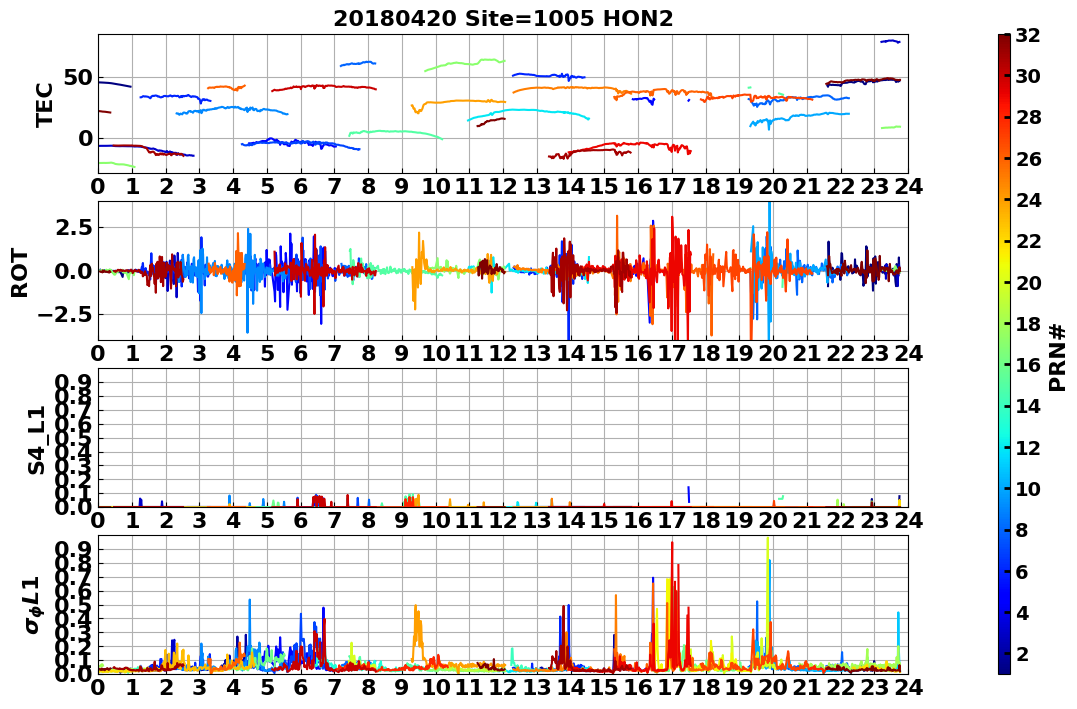The width and height of the screenshot is (1077, 709).
Task: Click the blue S4_L1 spike near hour 17.5
Action: click(688, 494)
